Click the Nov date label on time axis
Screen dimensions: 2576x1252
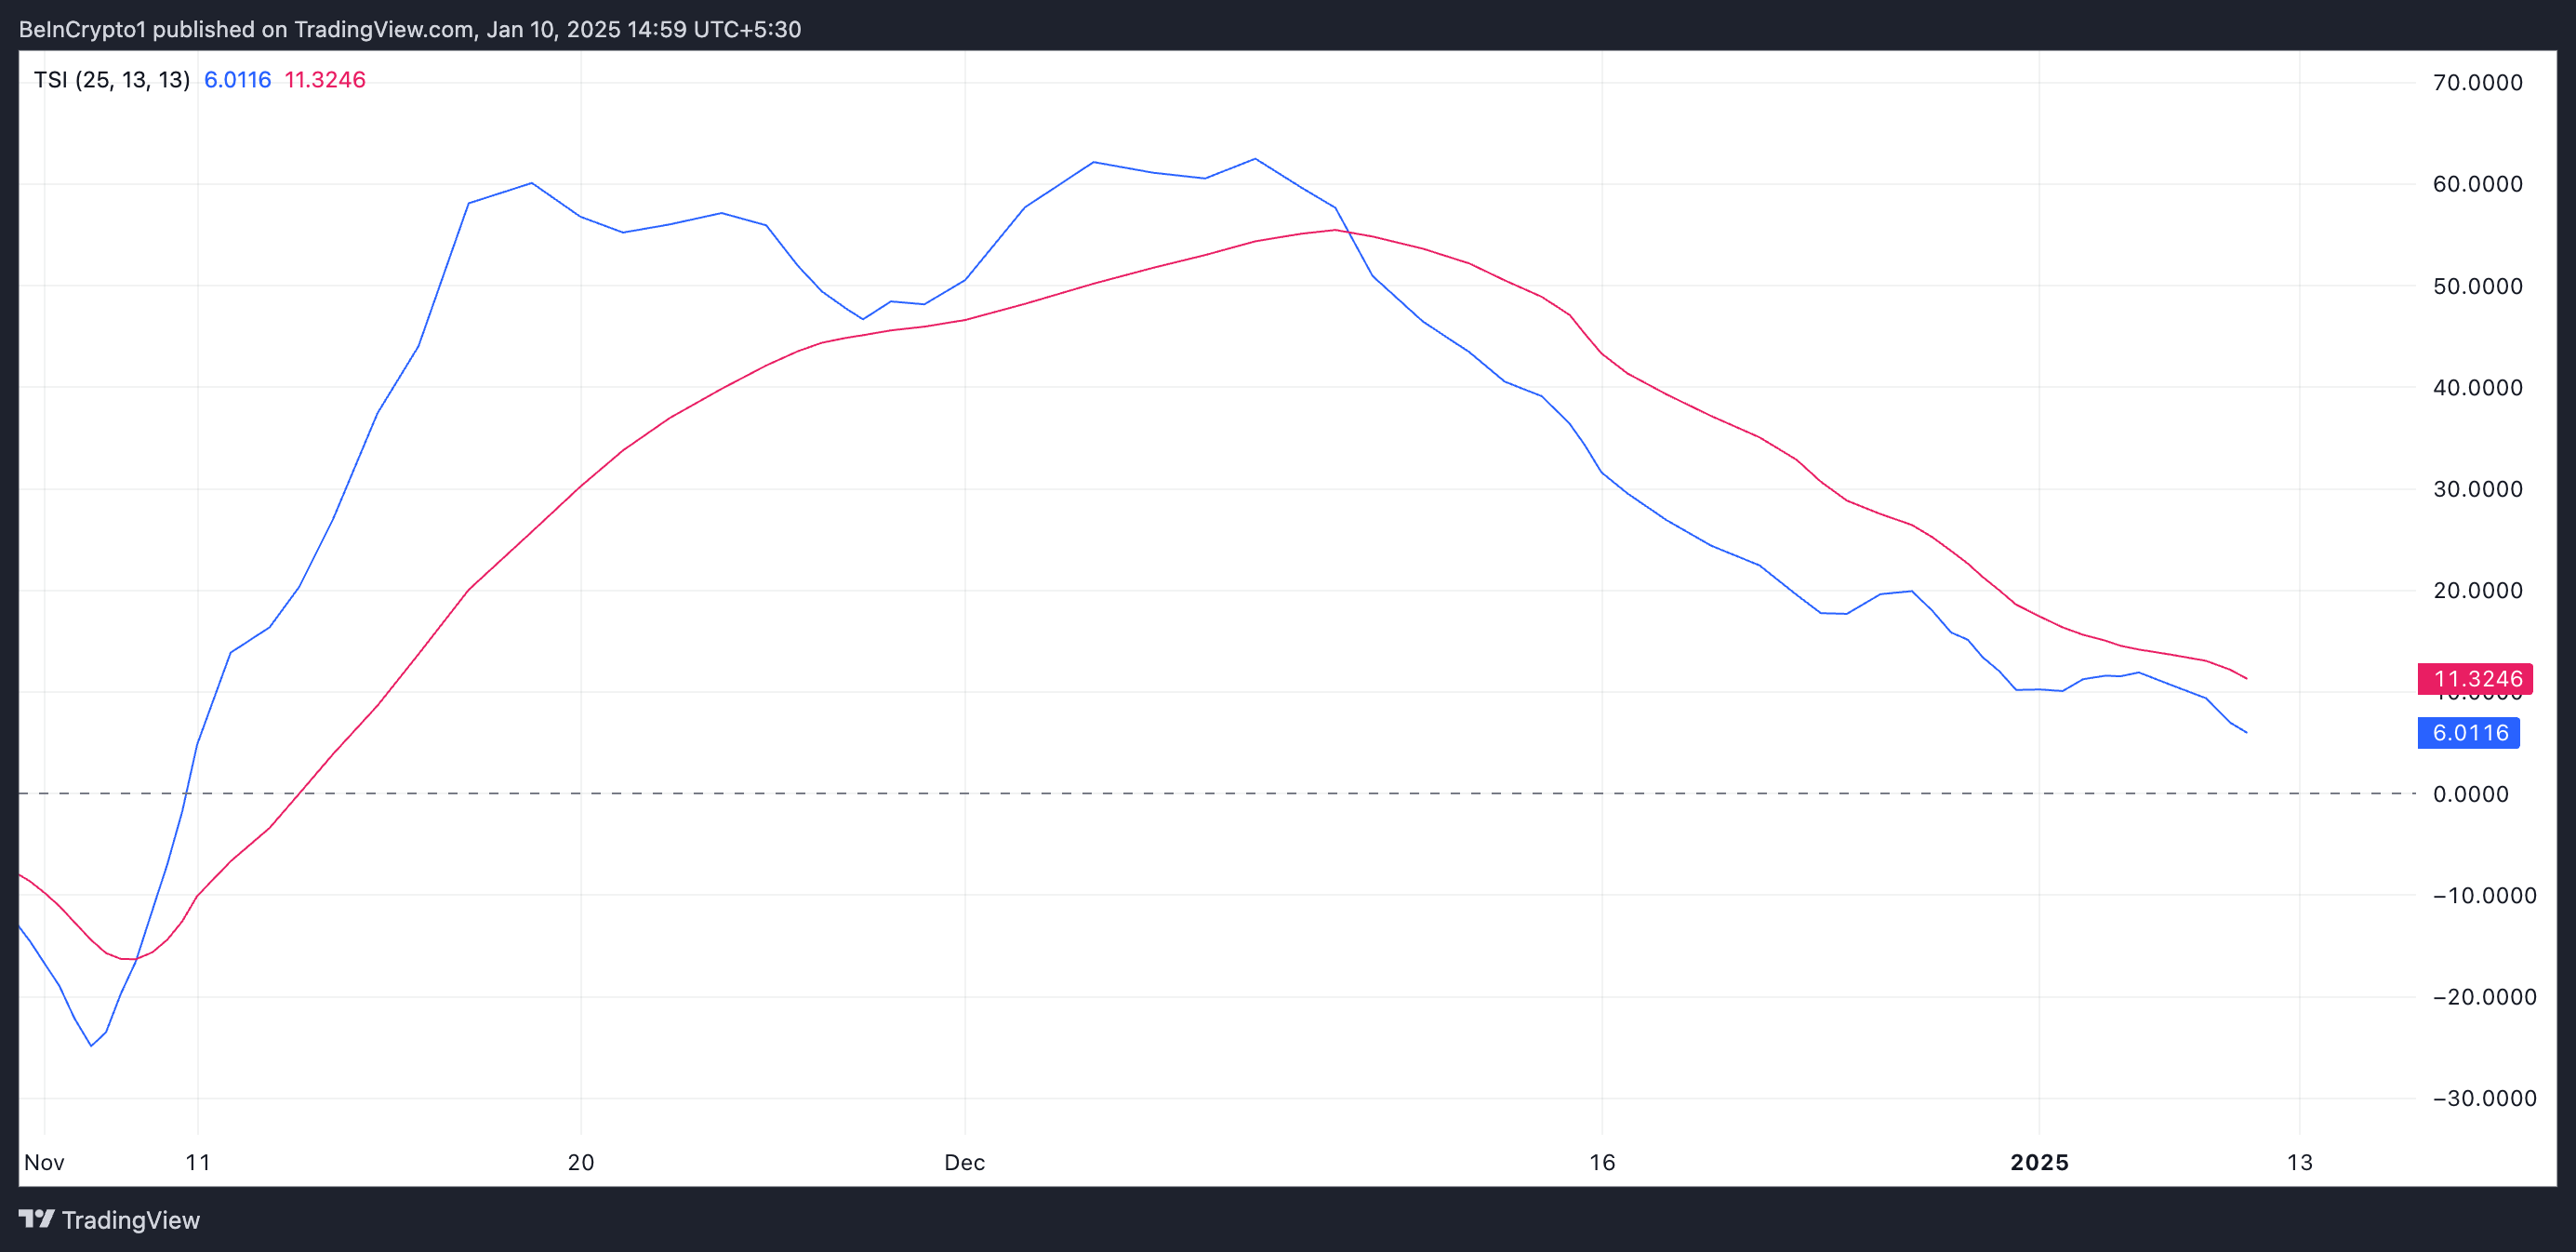click(44, 1162)
